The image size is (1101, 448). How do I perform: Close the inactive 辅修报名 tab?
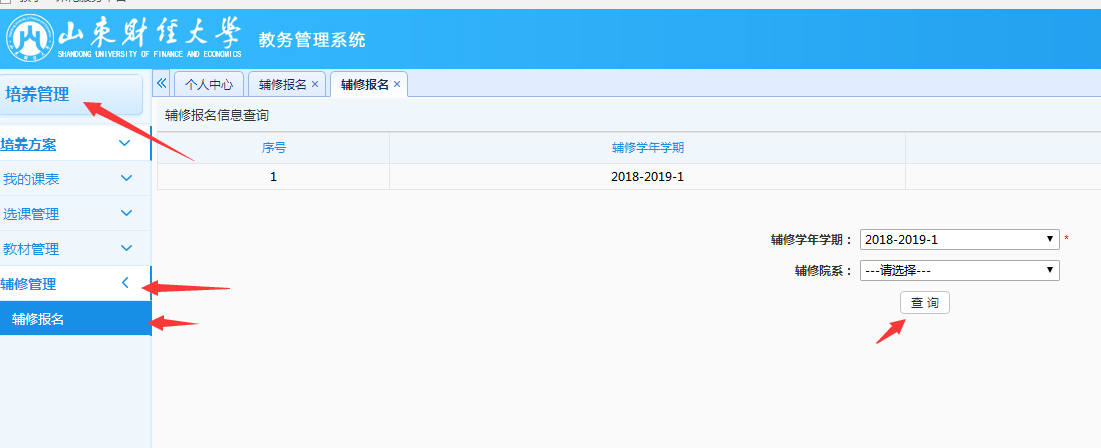[315, 85]
